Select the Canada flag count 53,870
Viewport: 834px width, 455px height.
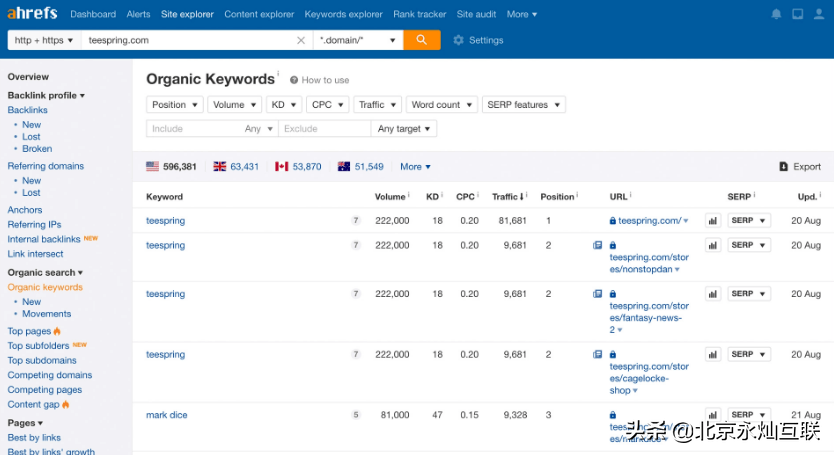pos(298,167)
